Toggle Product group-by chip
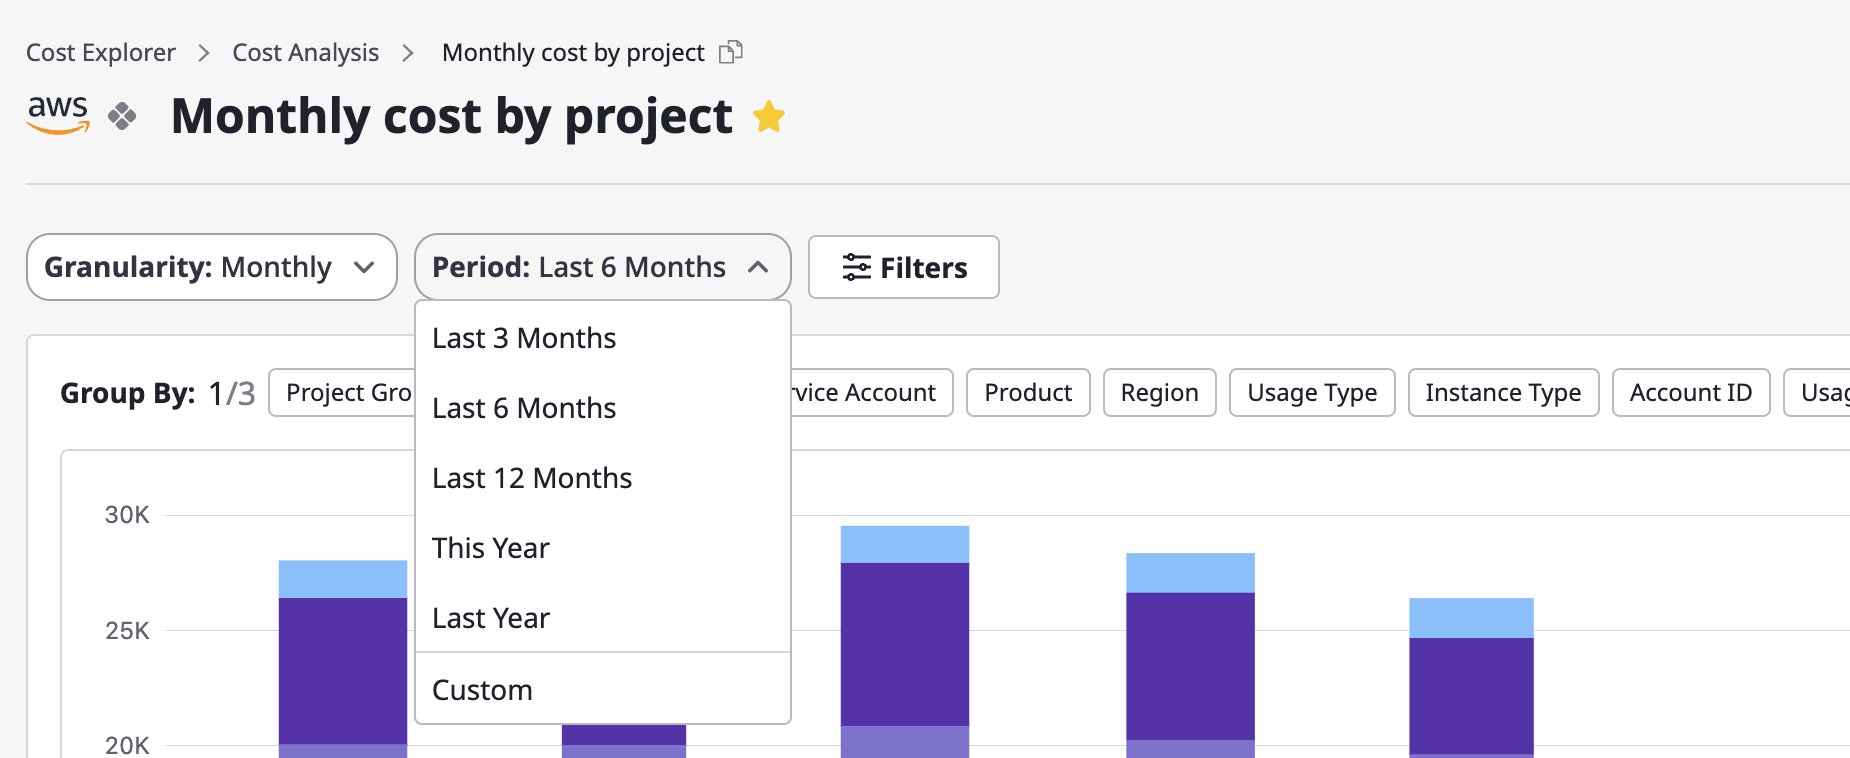This screenshot has width=1850, height=758. [x=1028, y=393]
